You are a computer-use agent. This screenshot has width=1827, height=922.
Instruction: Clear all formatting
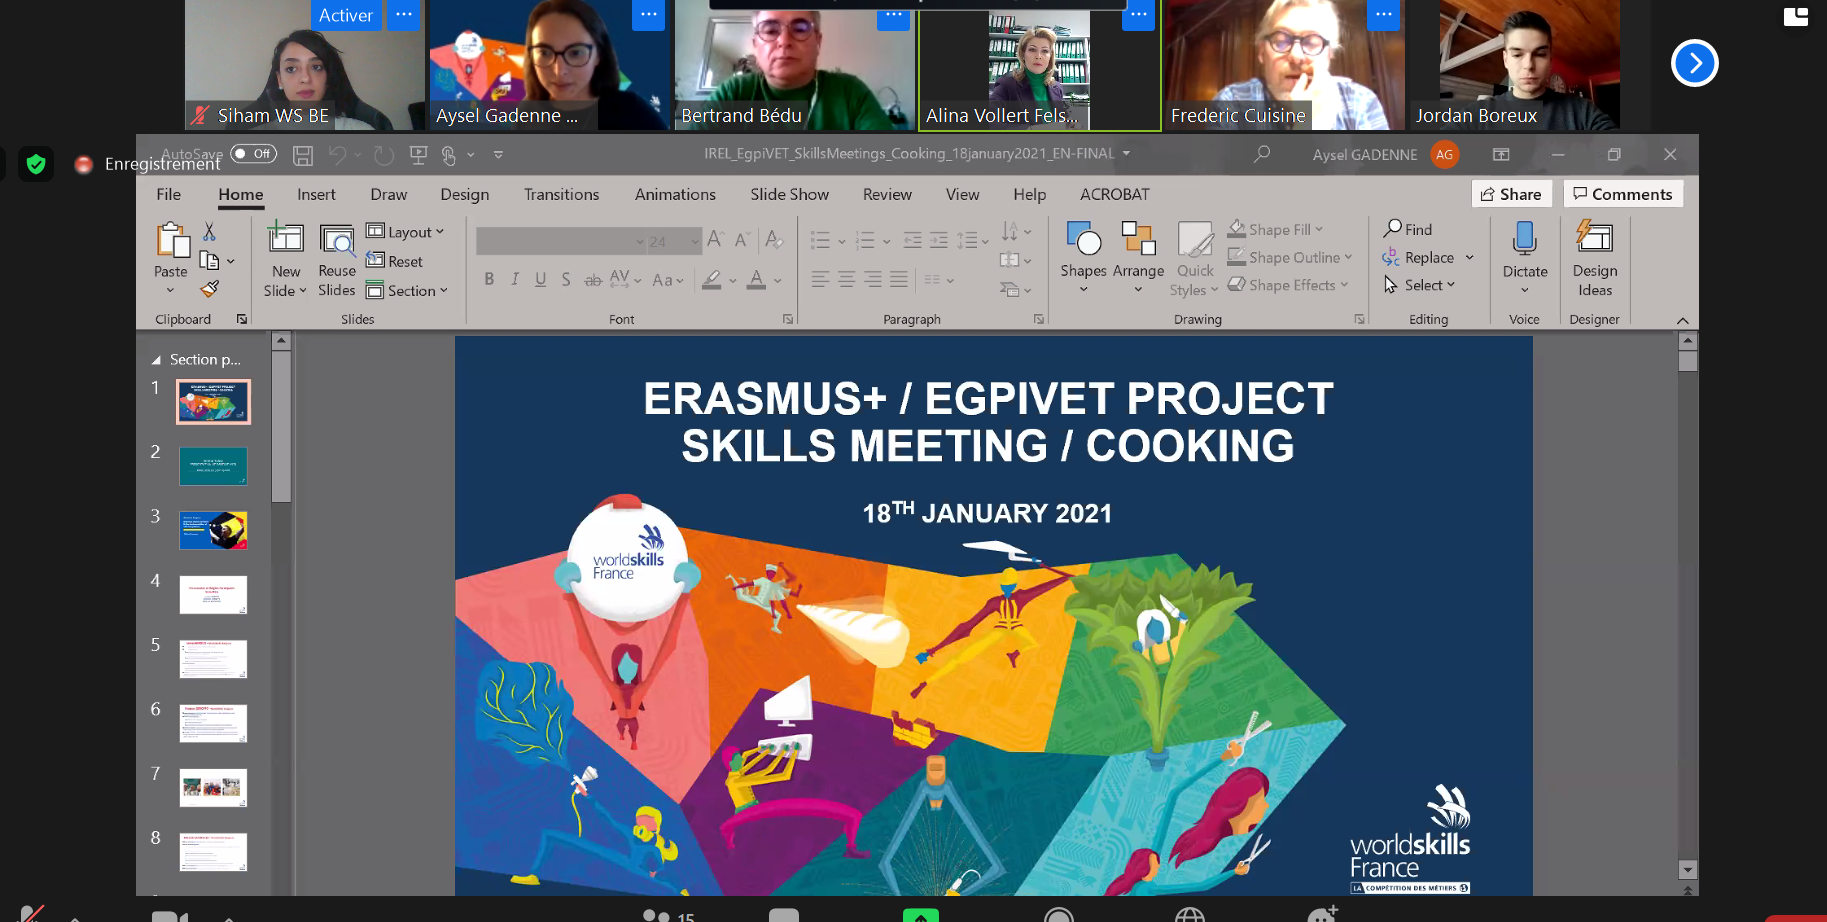773,240
